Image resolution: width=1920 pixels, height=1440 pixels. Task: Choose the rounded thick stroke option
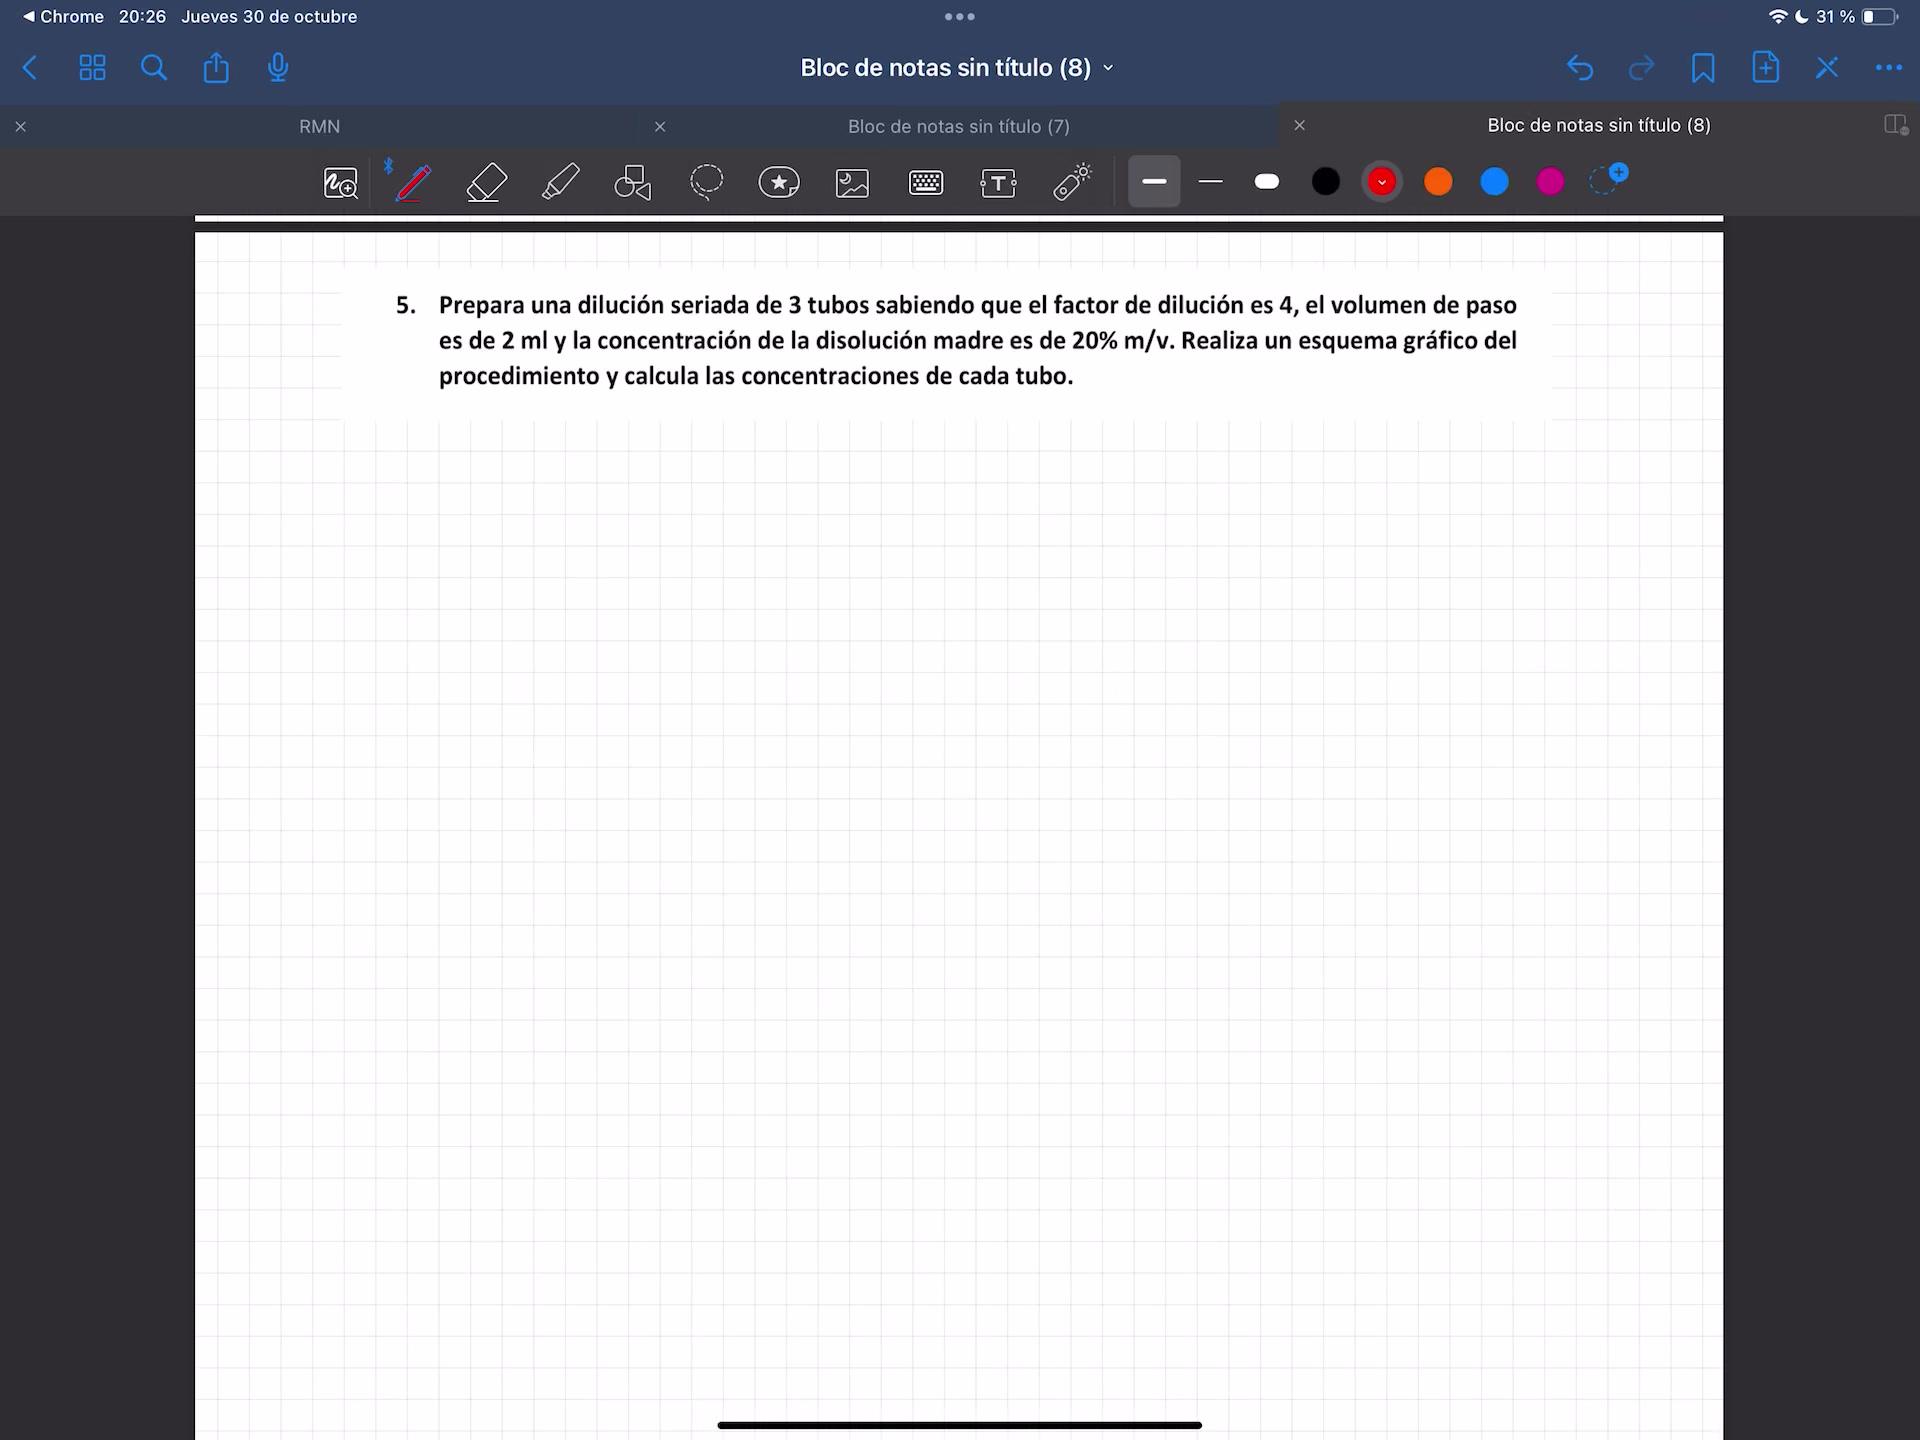[x=1266, y=182]
